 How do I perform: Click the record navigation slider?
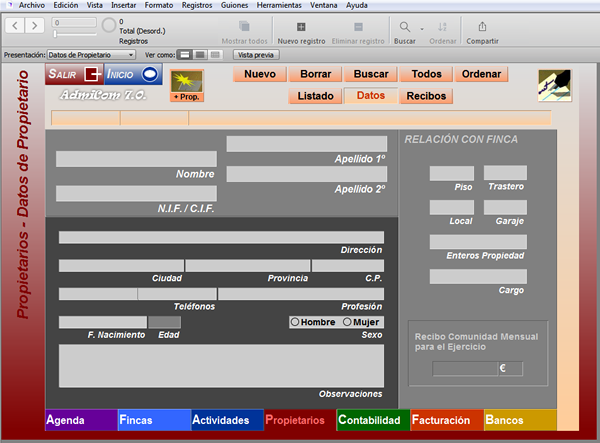click(75, 34)
